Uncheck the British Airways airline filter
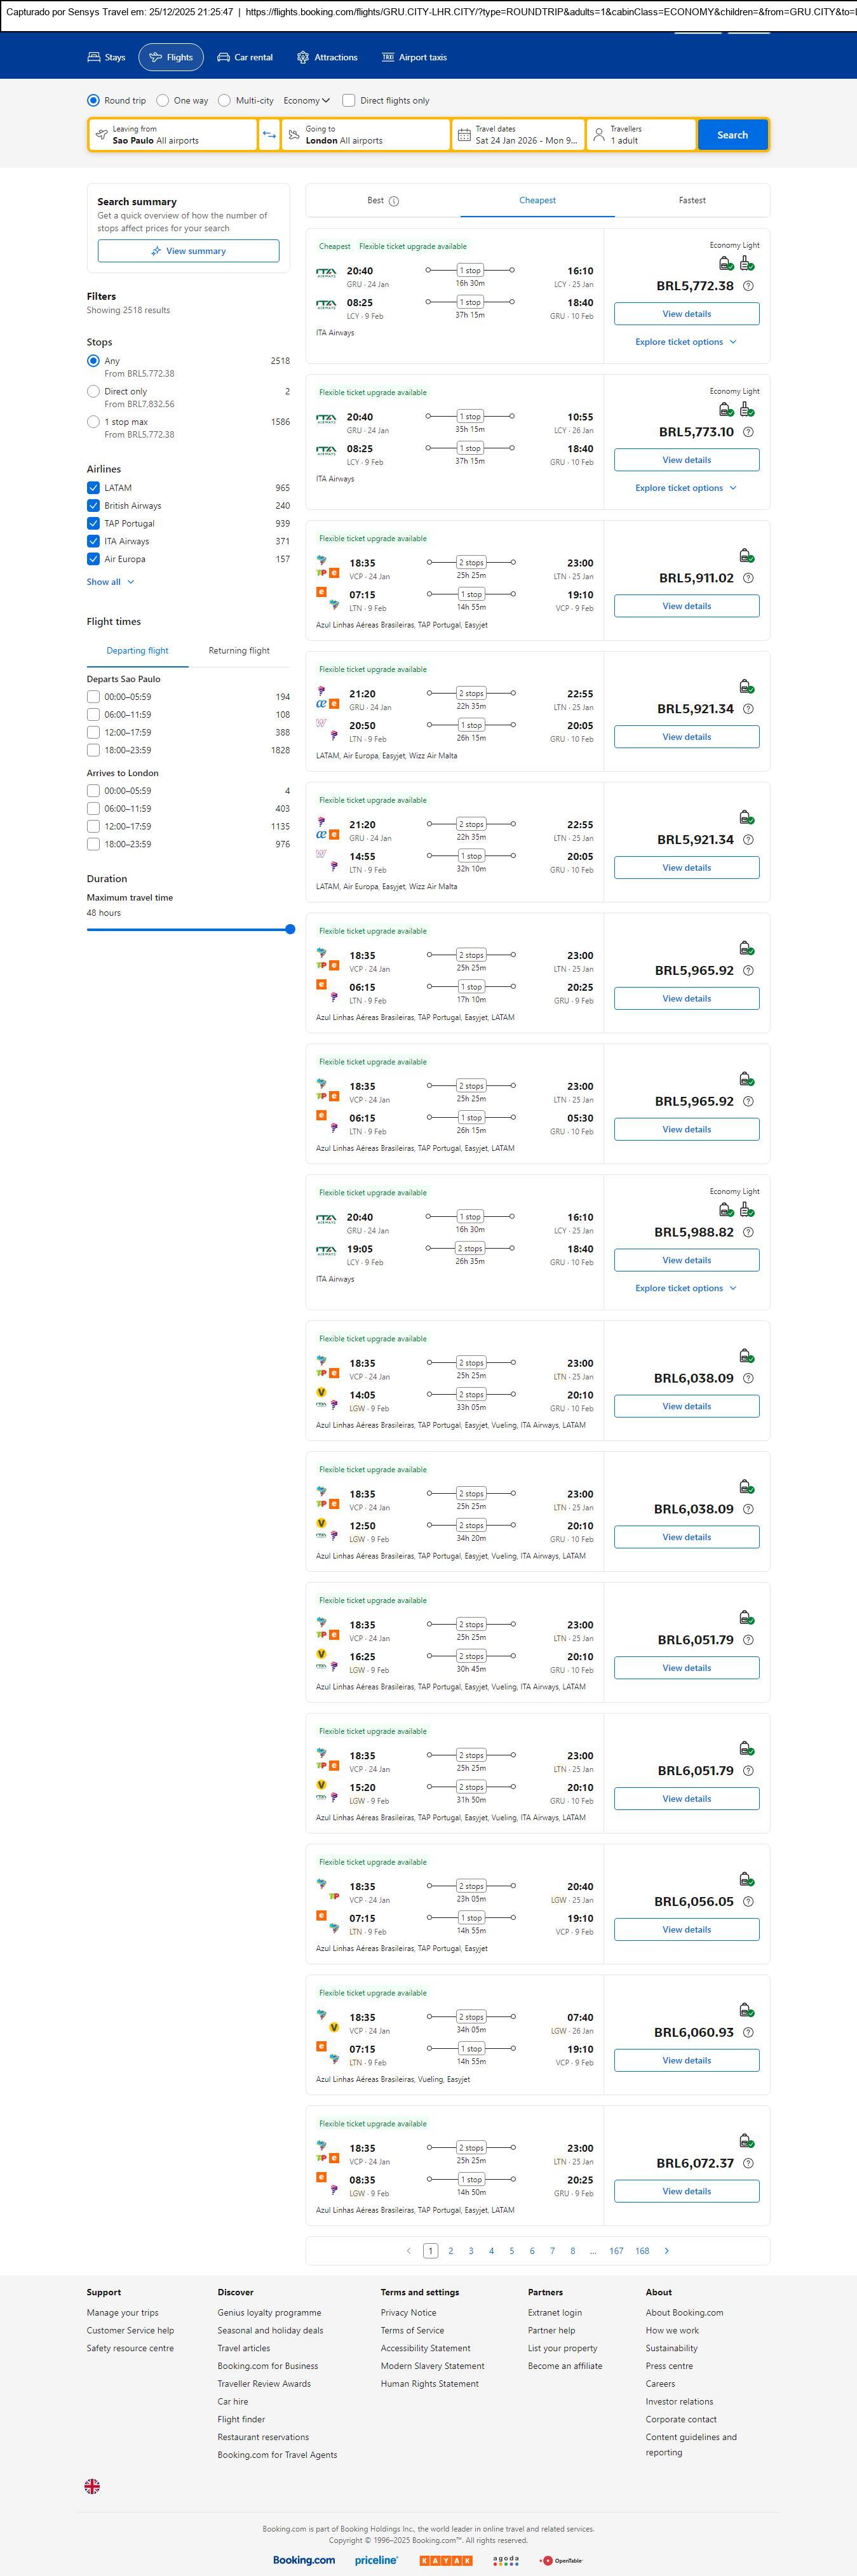The image size is (857, 2576). (x=93, y=506)
